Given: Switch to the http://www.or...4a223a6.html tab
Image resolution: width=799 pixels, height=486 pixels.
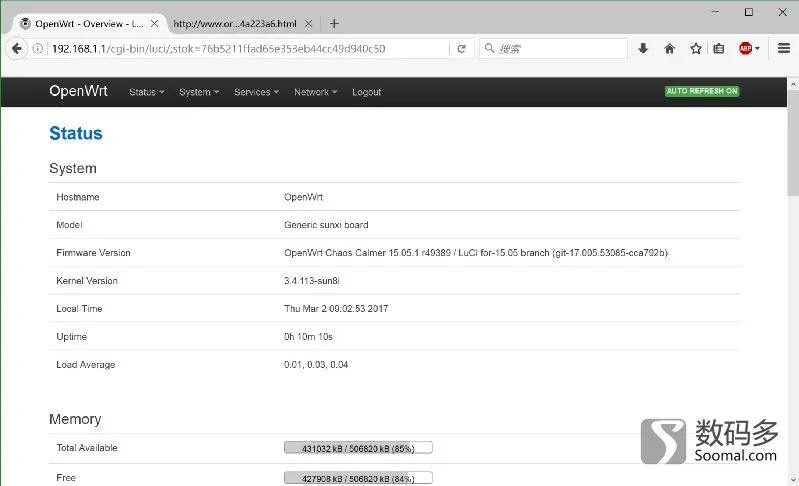Looking at the screenshot, I should click(235, 23).
